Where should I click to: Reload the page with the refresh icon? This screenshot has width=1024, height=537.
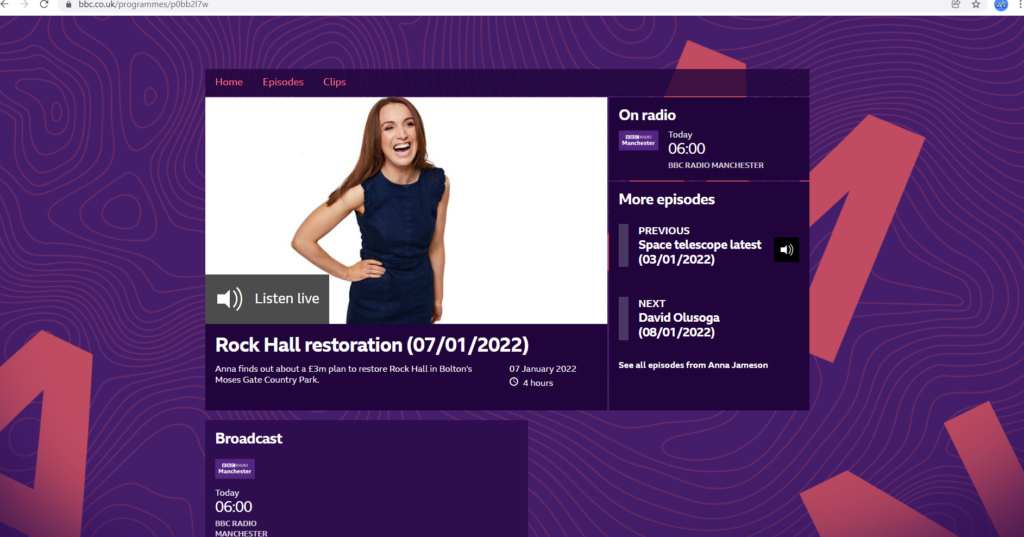44,4
